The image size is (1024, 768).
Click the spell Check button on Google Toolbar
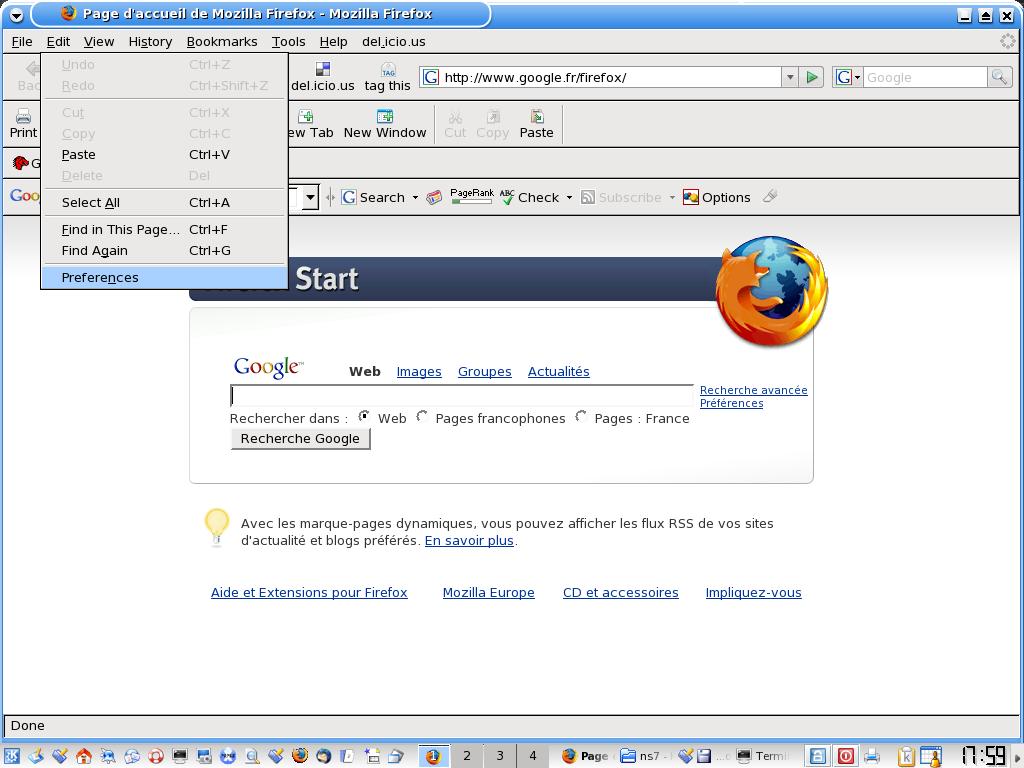click(x=530, y=197)
